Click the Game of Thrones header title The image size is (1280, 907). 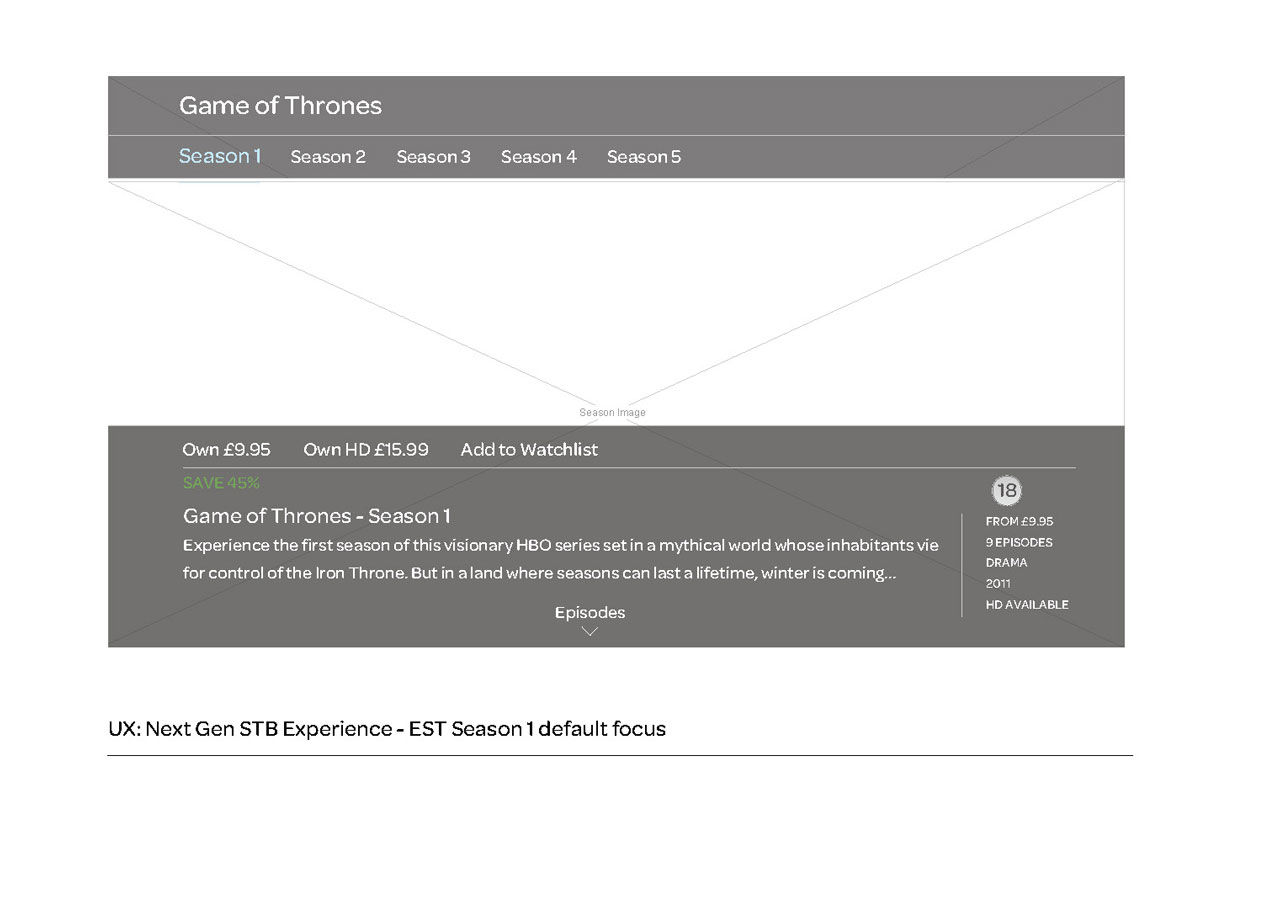point(280,106)
